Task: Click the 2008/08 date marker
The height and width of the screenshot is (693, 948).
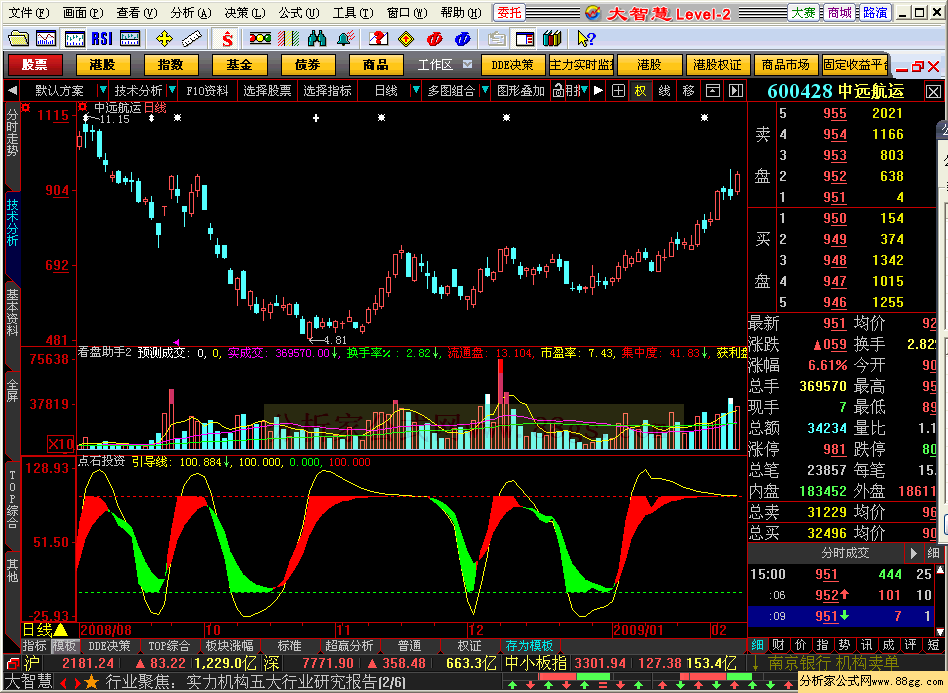Action: 106,630
